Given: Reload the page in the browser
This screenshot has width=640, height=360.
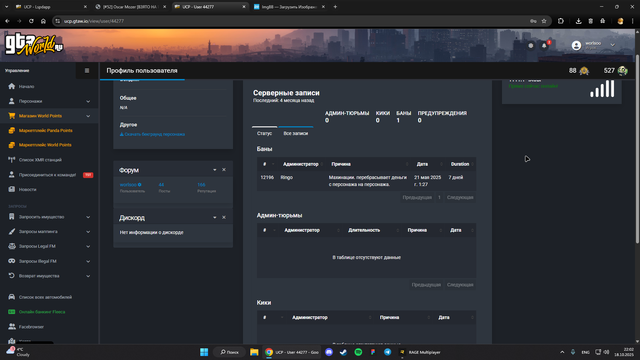Looking at the screenshot, I should pyautogui.click(x=31, y=21).
